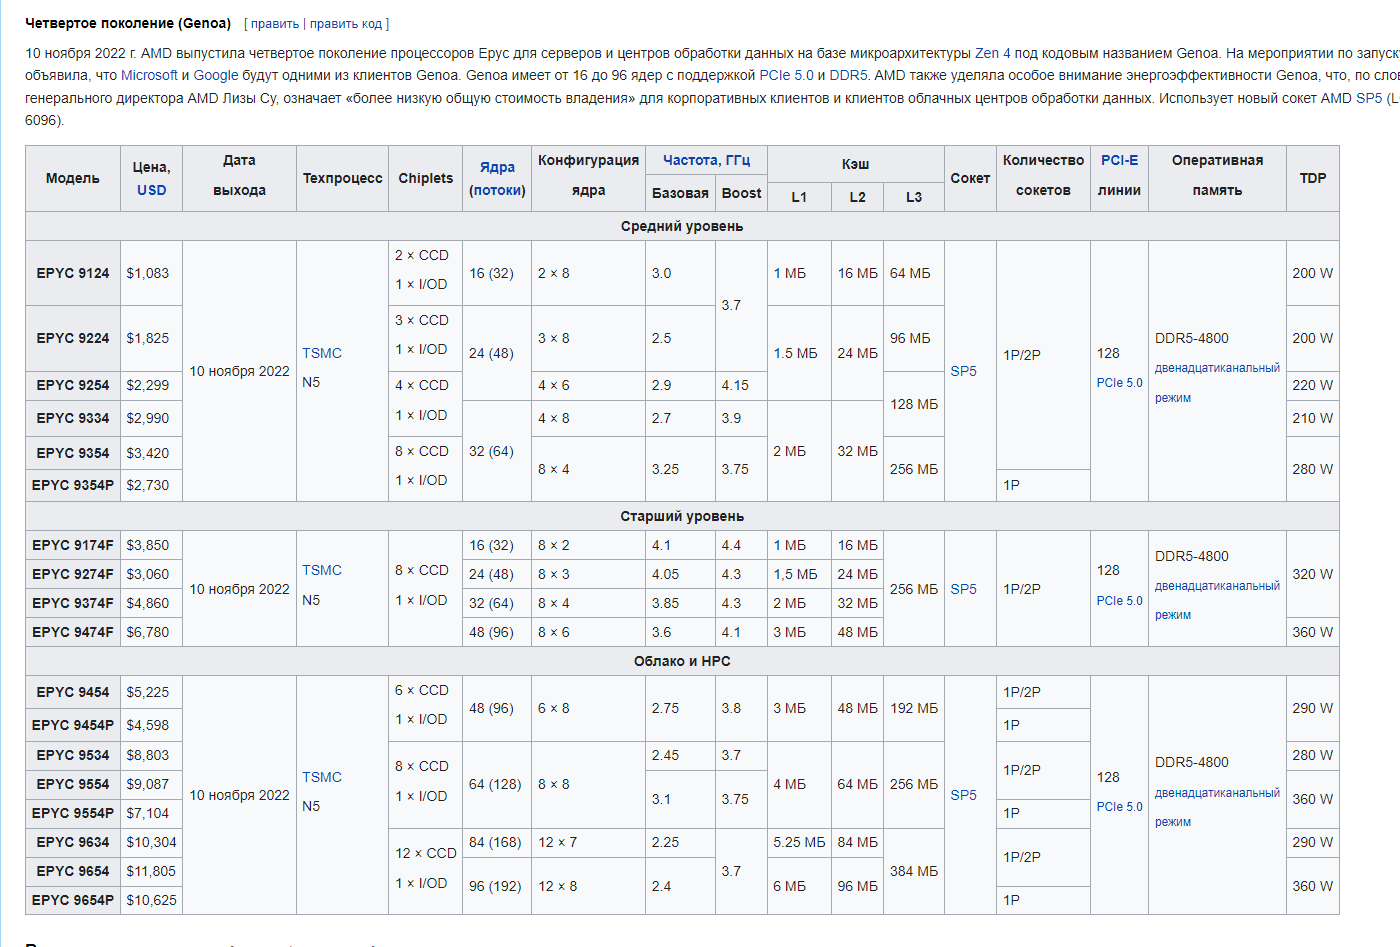
Task: Click the EPYC 9334 model cell
Action: pos(73,418)
